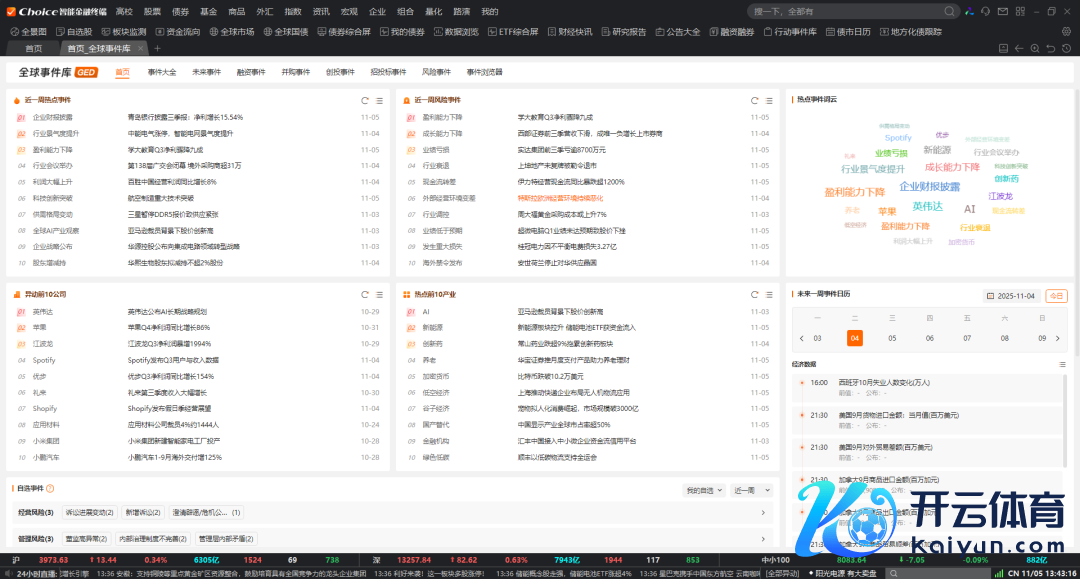Screen dimensions: 1080x579
Task: Open 板块监测 from the shortcut toolbar
Action: pos(123,32)
